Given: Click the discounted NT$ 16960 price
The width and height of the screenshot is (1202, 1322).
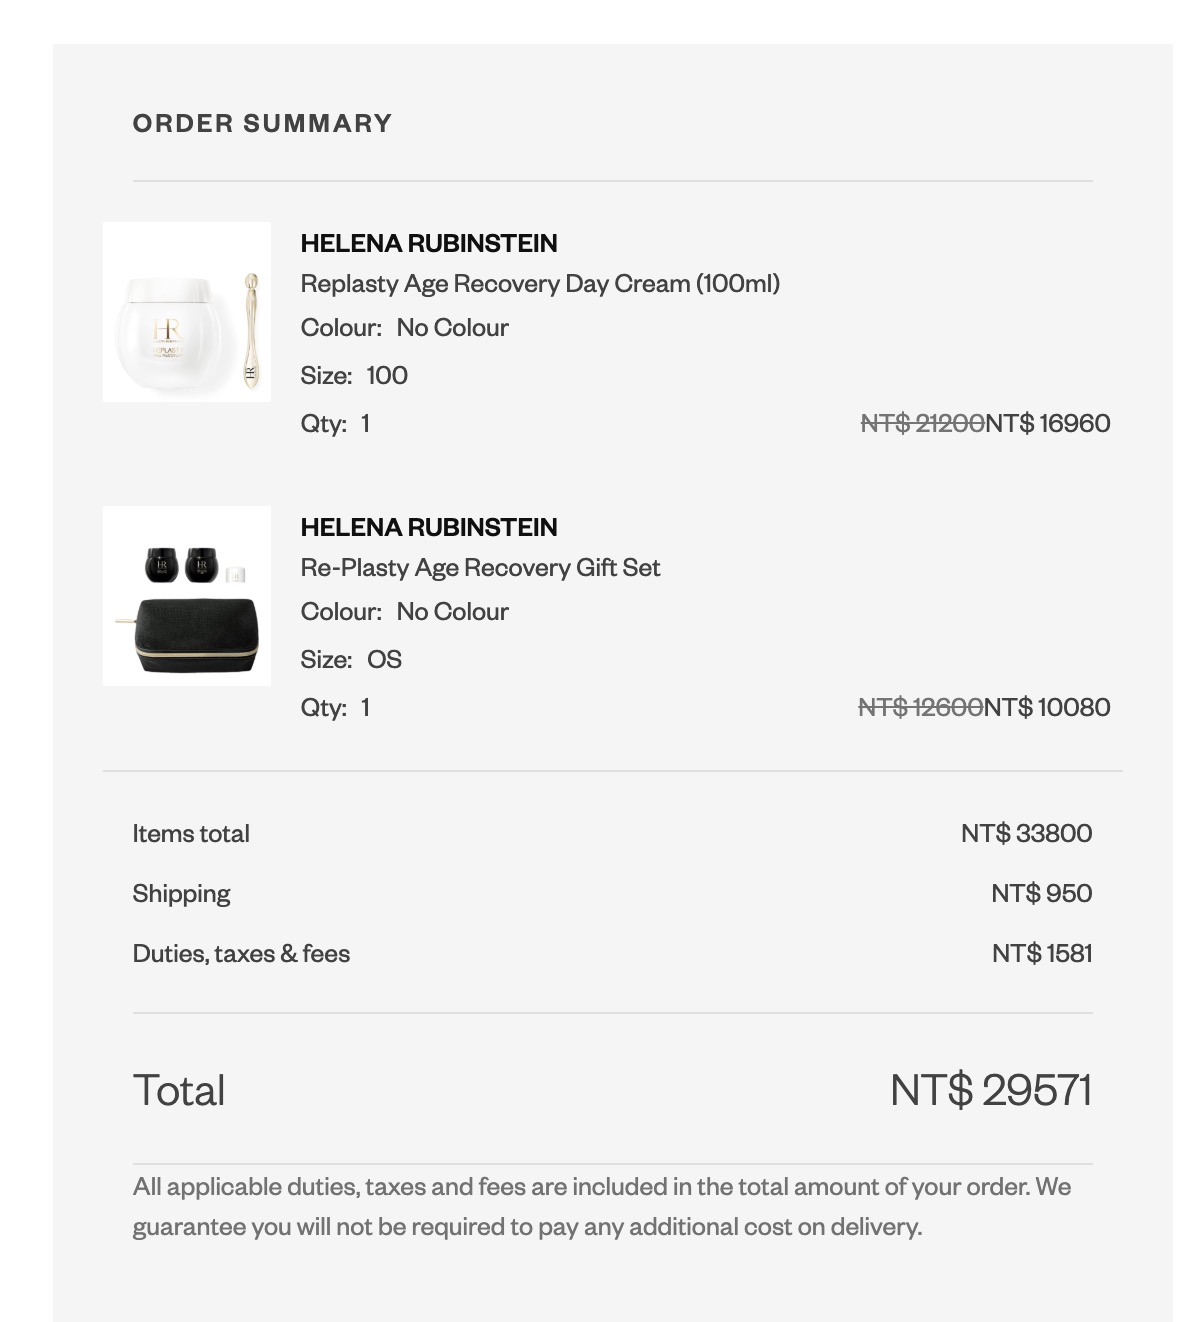Looking at the screenshot, I should click(x=1048, y=423).
